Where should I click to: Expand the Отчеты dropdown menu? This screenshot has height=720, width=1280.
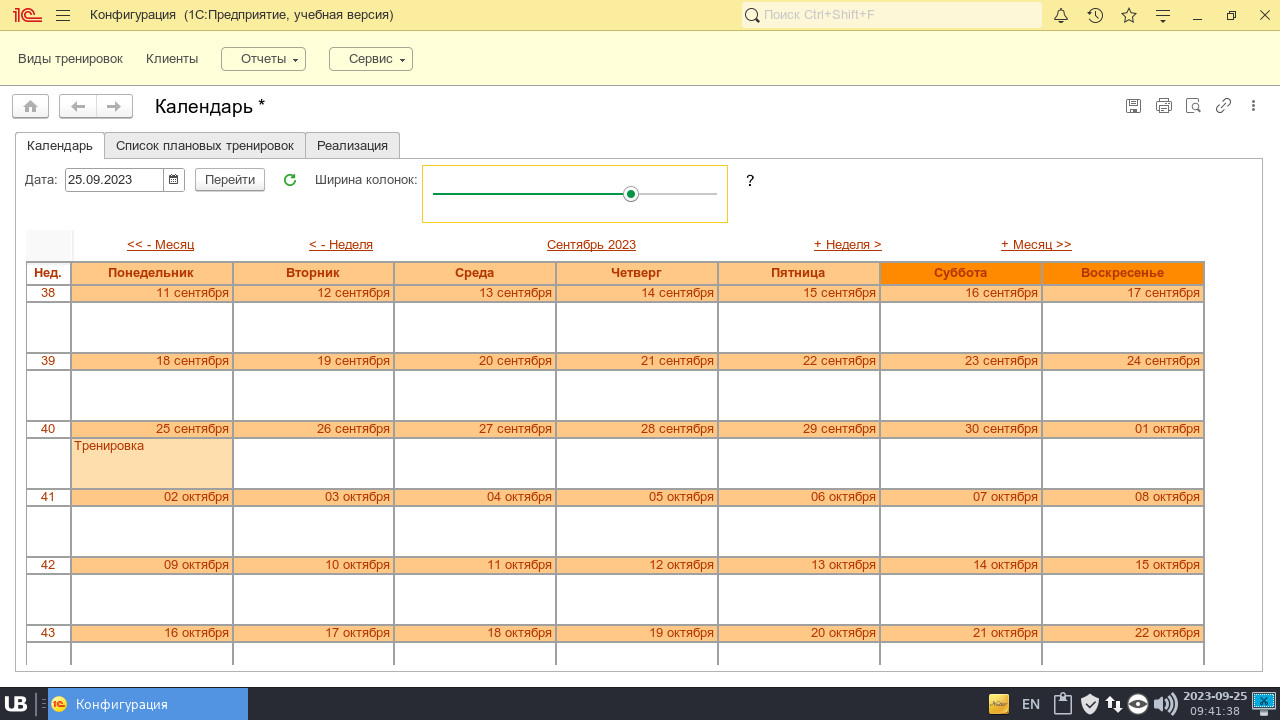263,59
